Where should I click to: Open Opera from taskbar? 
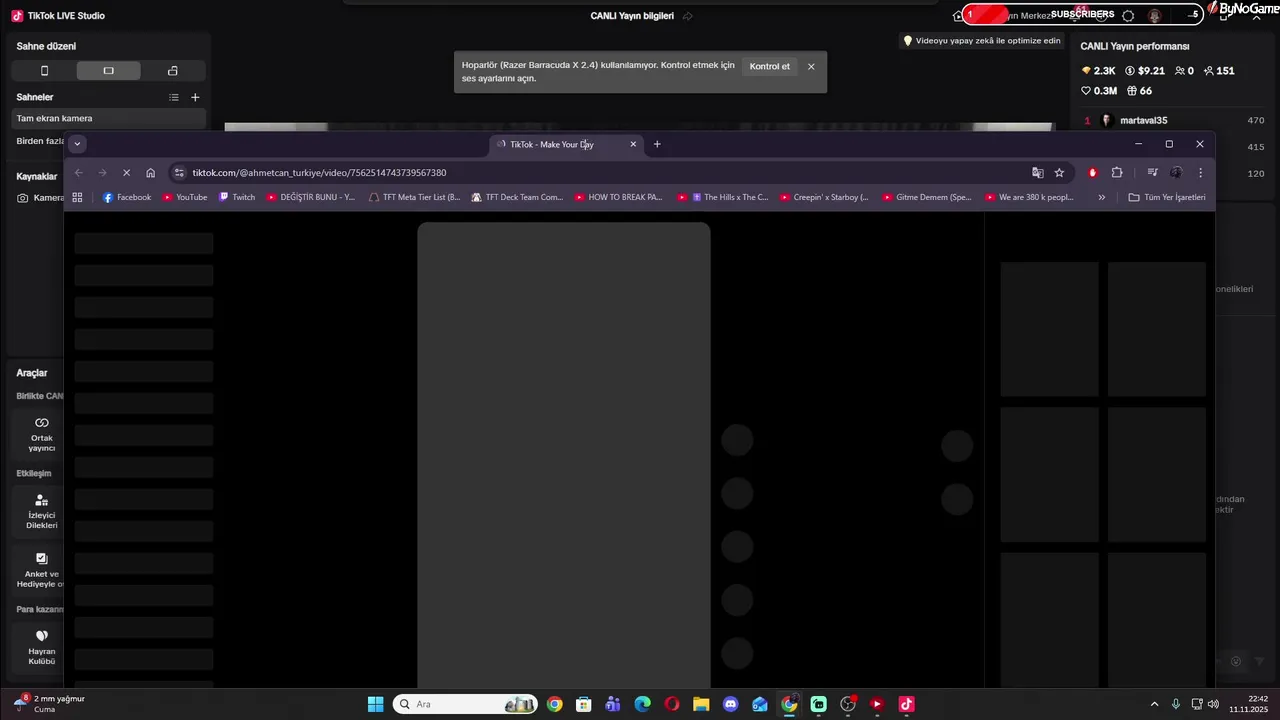coord(672,704)
